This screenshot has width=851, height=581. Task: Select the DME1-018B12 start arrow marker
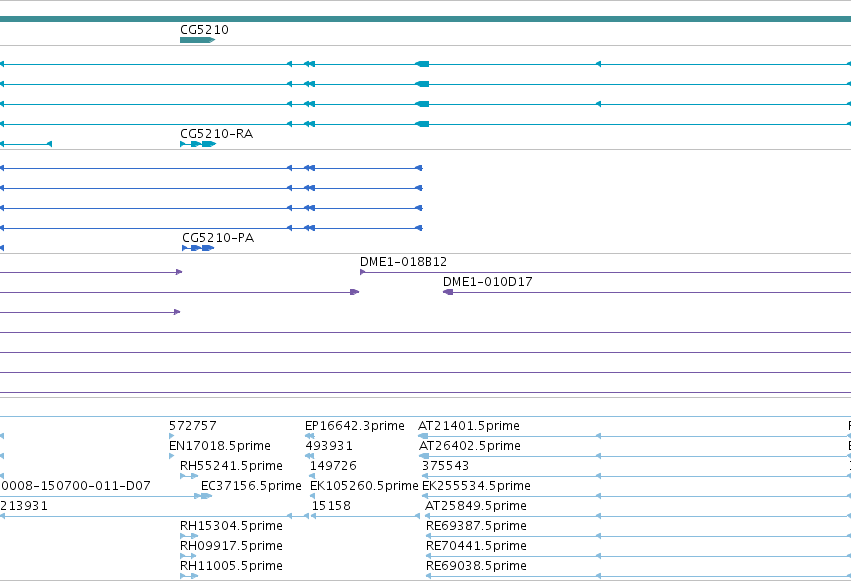pos(363,272)
